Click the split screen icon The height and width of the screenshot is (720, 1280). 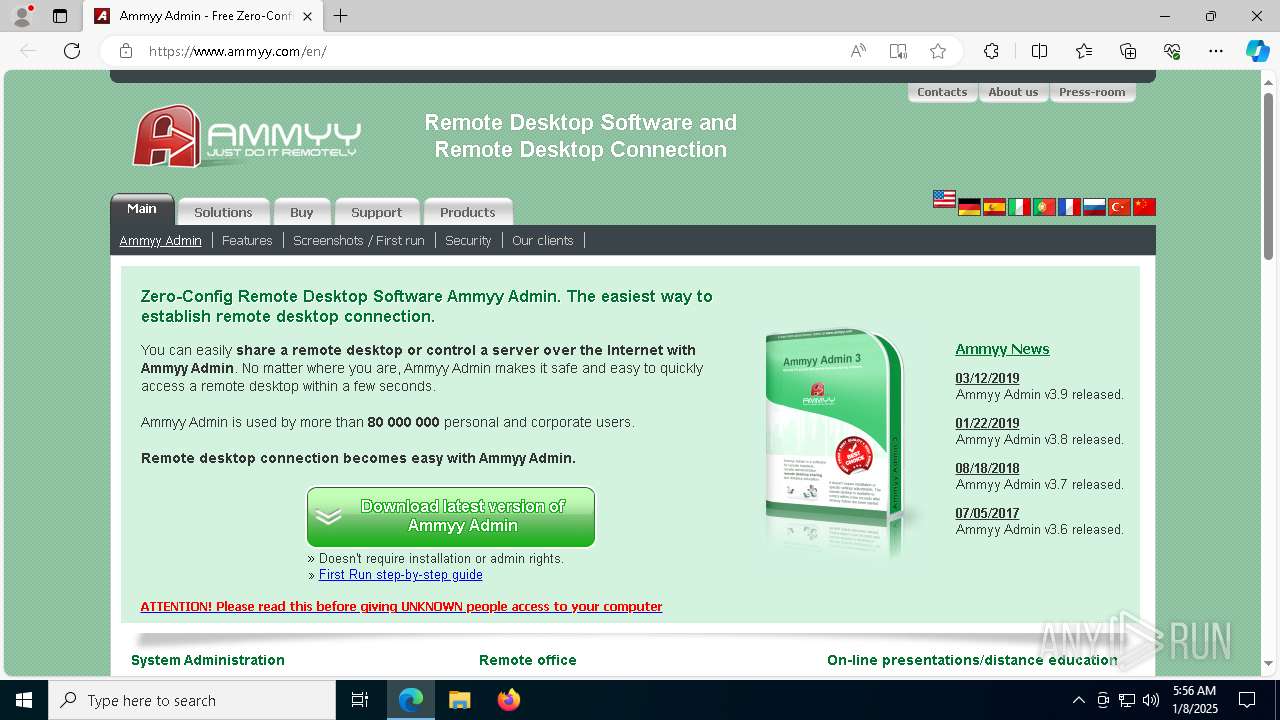pos(1039,51)
